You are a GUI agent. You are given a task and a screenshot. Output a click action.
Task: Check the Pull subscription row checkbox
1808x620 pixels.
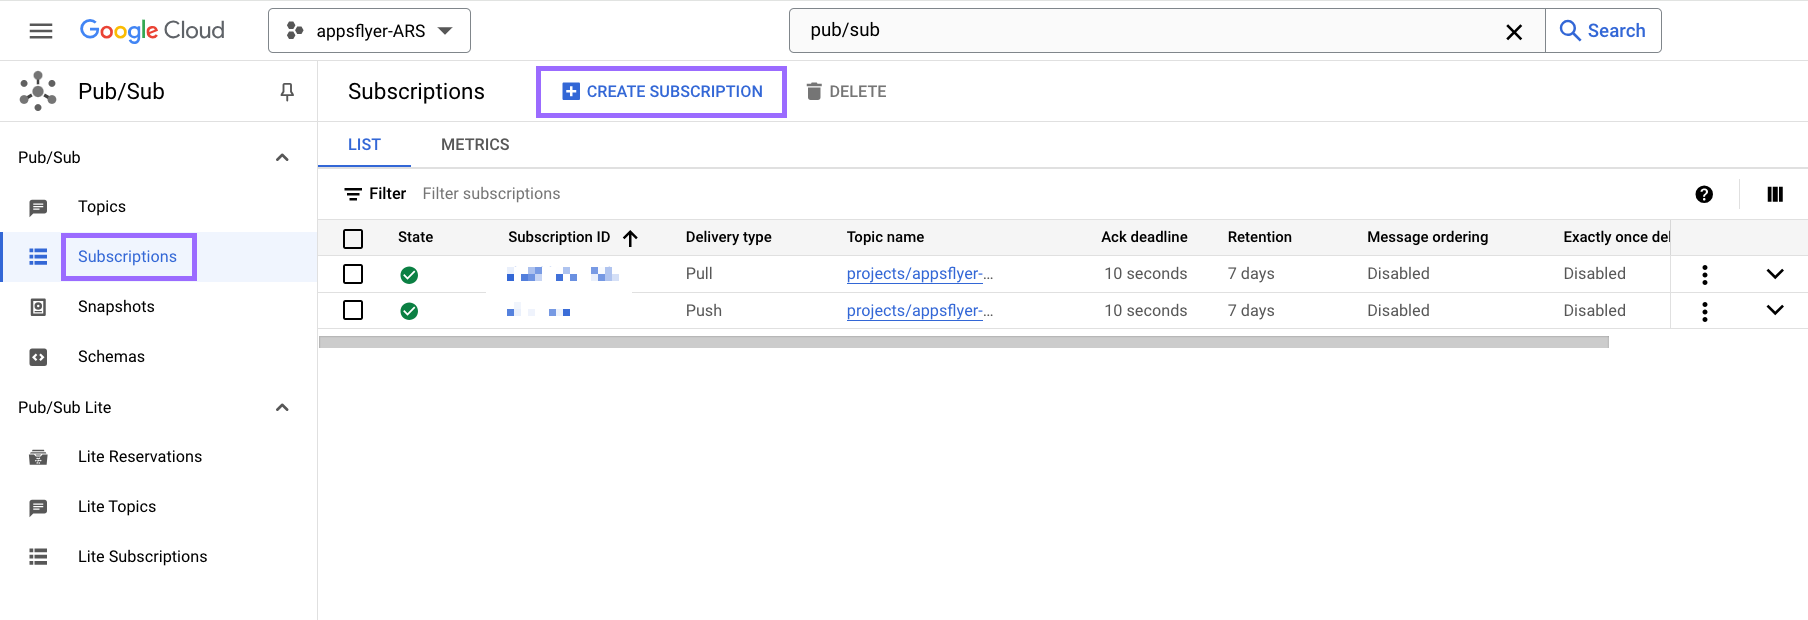(x=353, y=274)
